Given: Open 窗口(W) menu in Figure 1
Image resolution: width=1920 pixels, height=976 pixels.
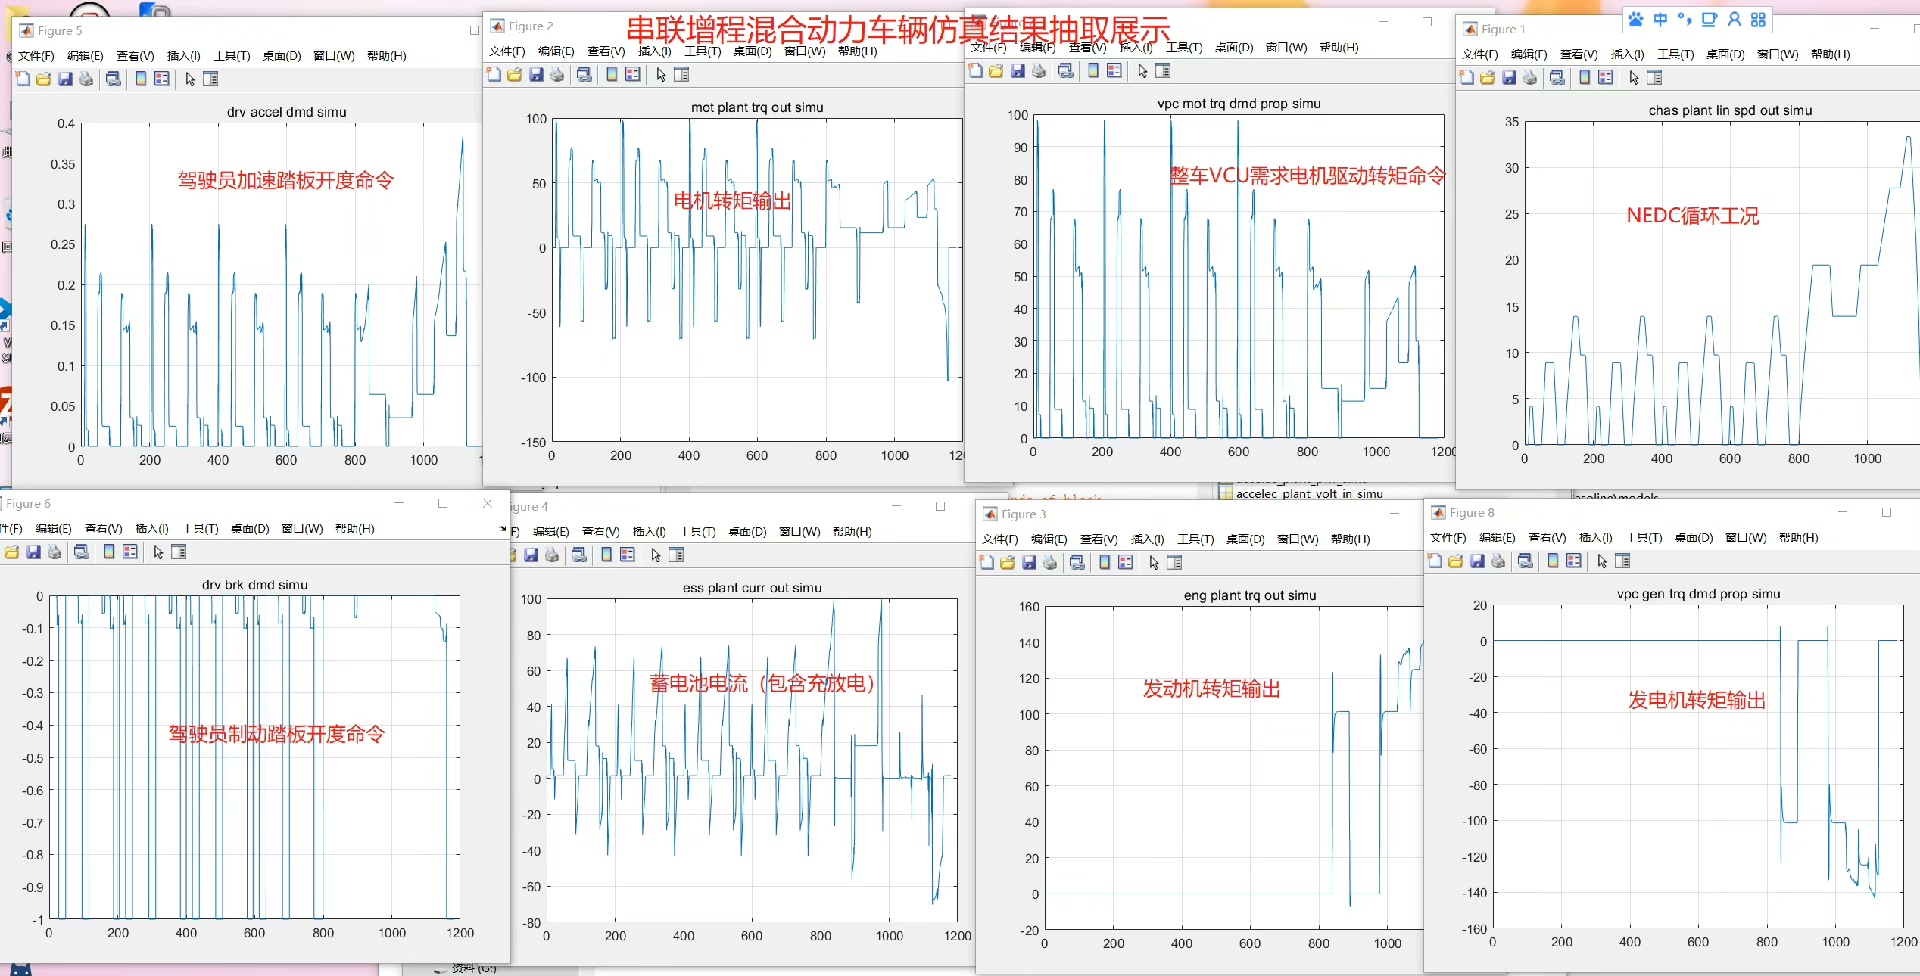Looking at the screenshot, I should point(1777,54).
